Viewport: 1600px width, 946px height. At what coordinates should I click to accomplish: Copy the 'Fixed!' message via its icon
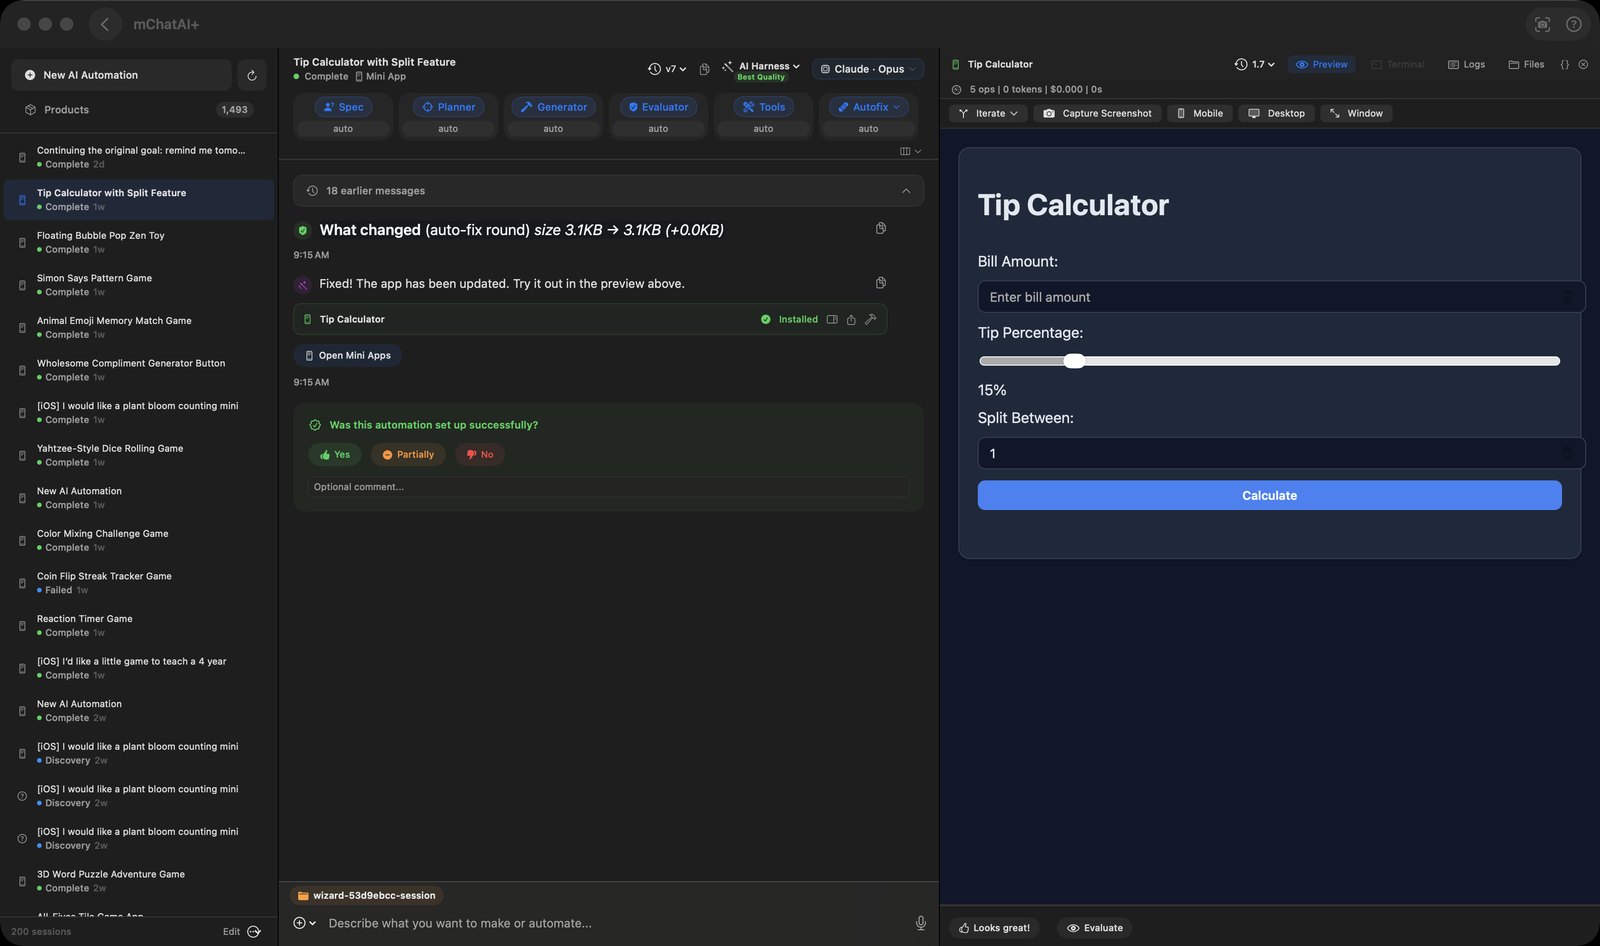[881, 283]
